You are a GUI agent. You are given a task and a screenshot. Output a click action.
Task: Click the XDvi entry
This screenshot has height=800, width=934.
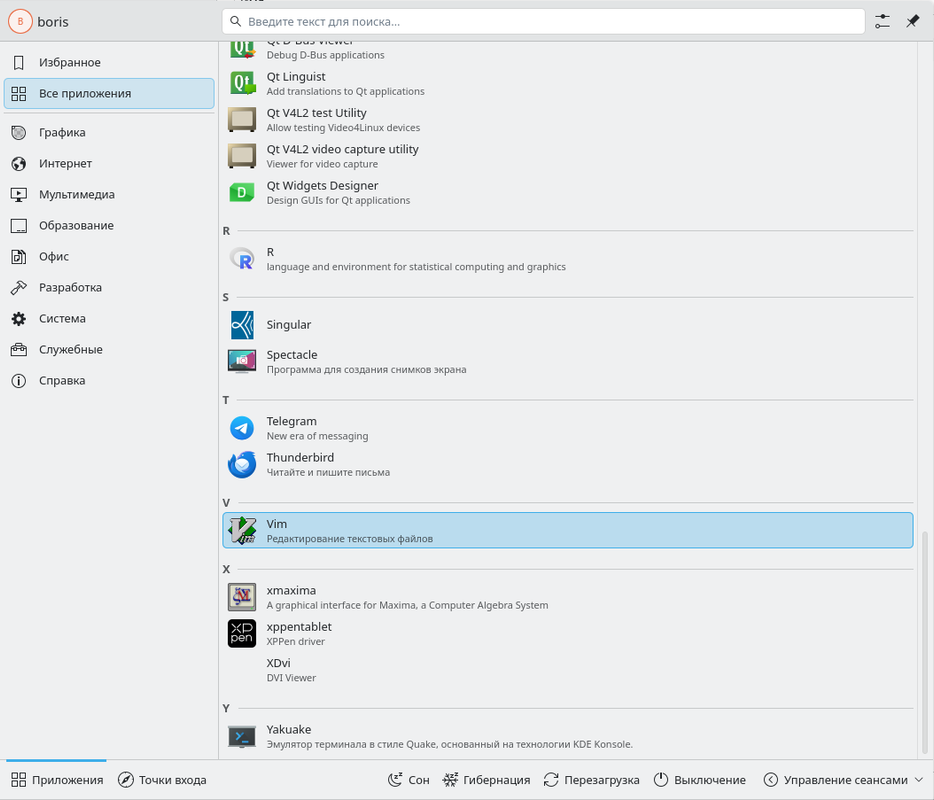tap(568, 670)
